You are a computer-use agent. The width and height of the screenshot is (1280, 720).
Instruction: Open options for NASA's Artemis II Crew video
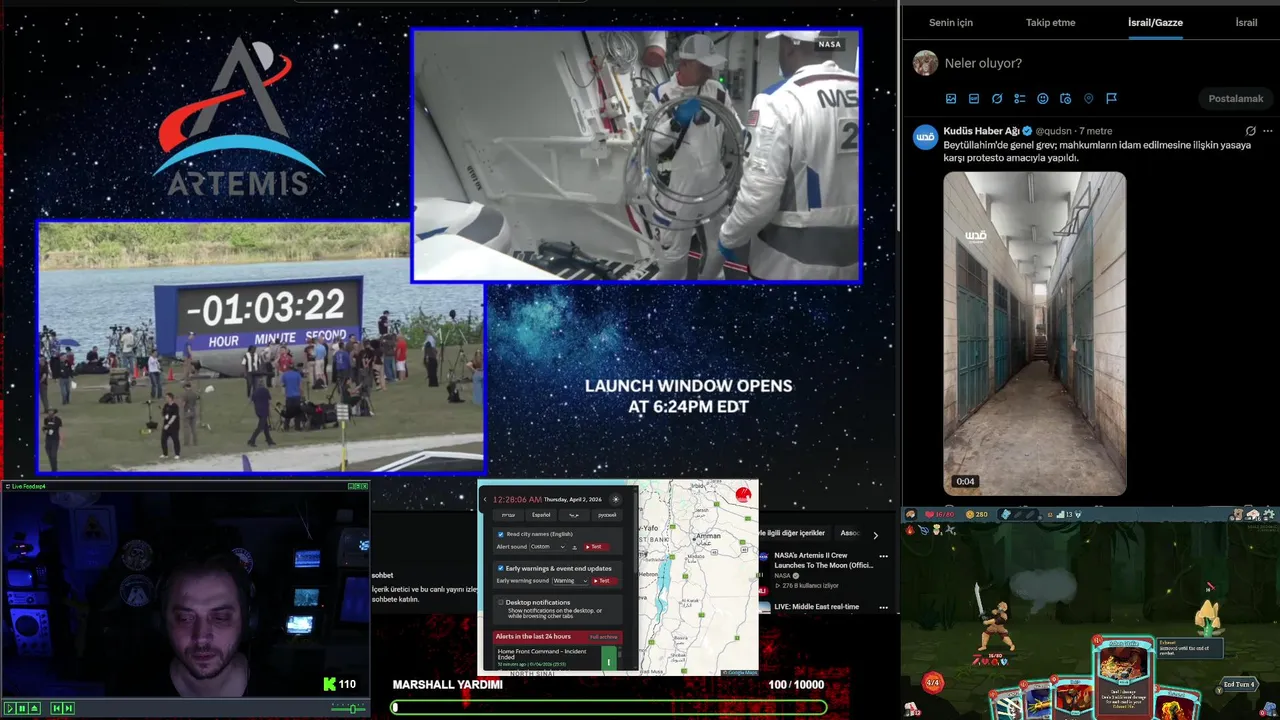coord(883,556)
